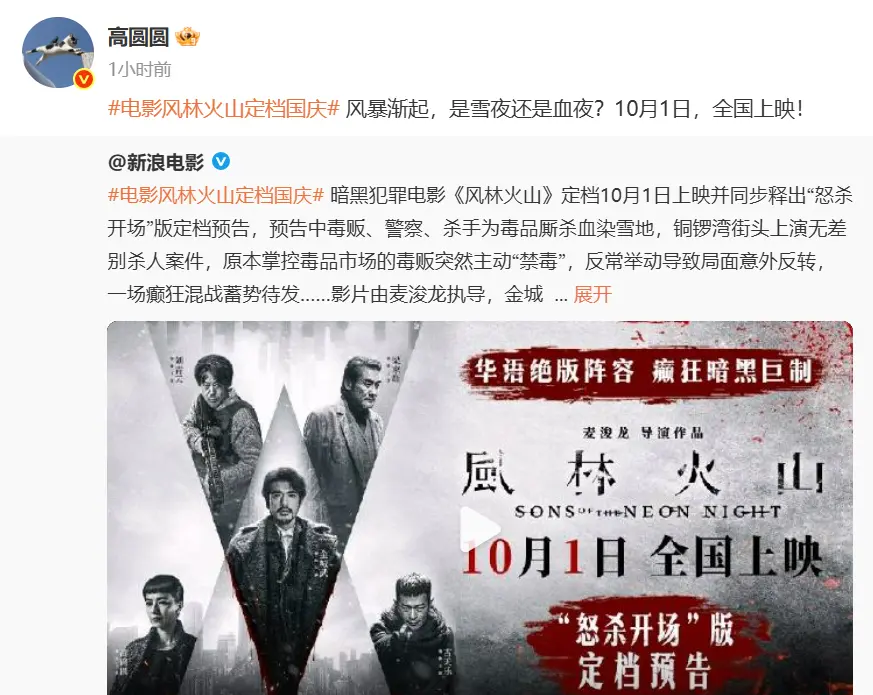Open 高圆圆's profile avatar
The image size is (873, 695).
coord(58,52)
